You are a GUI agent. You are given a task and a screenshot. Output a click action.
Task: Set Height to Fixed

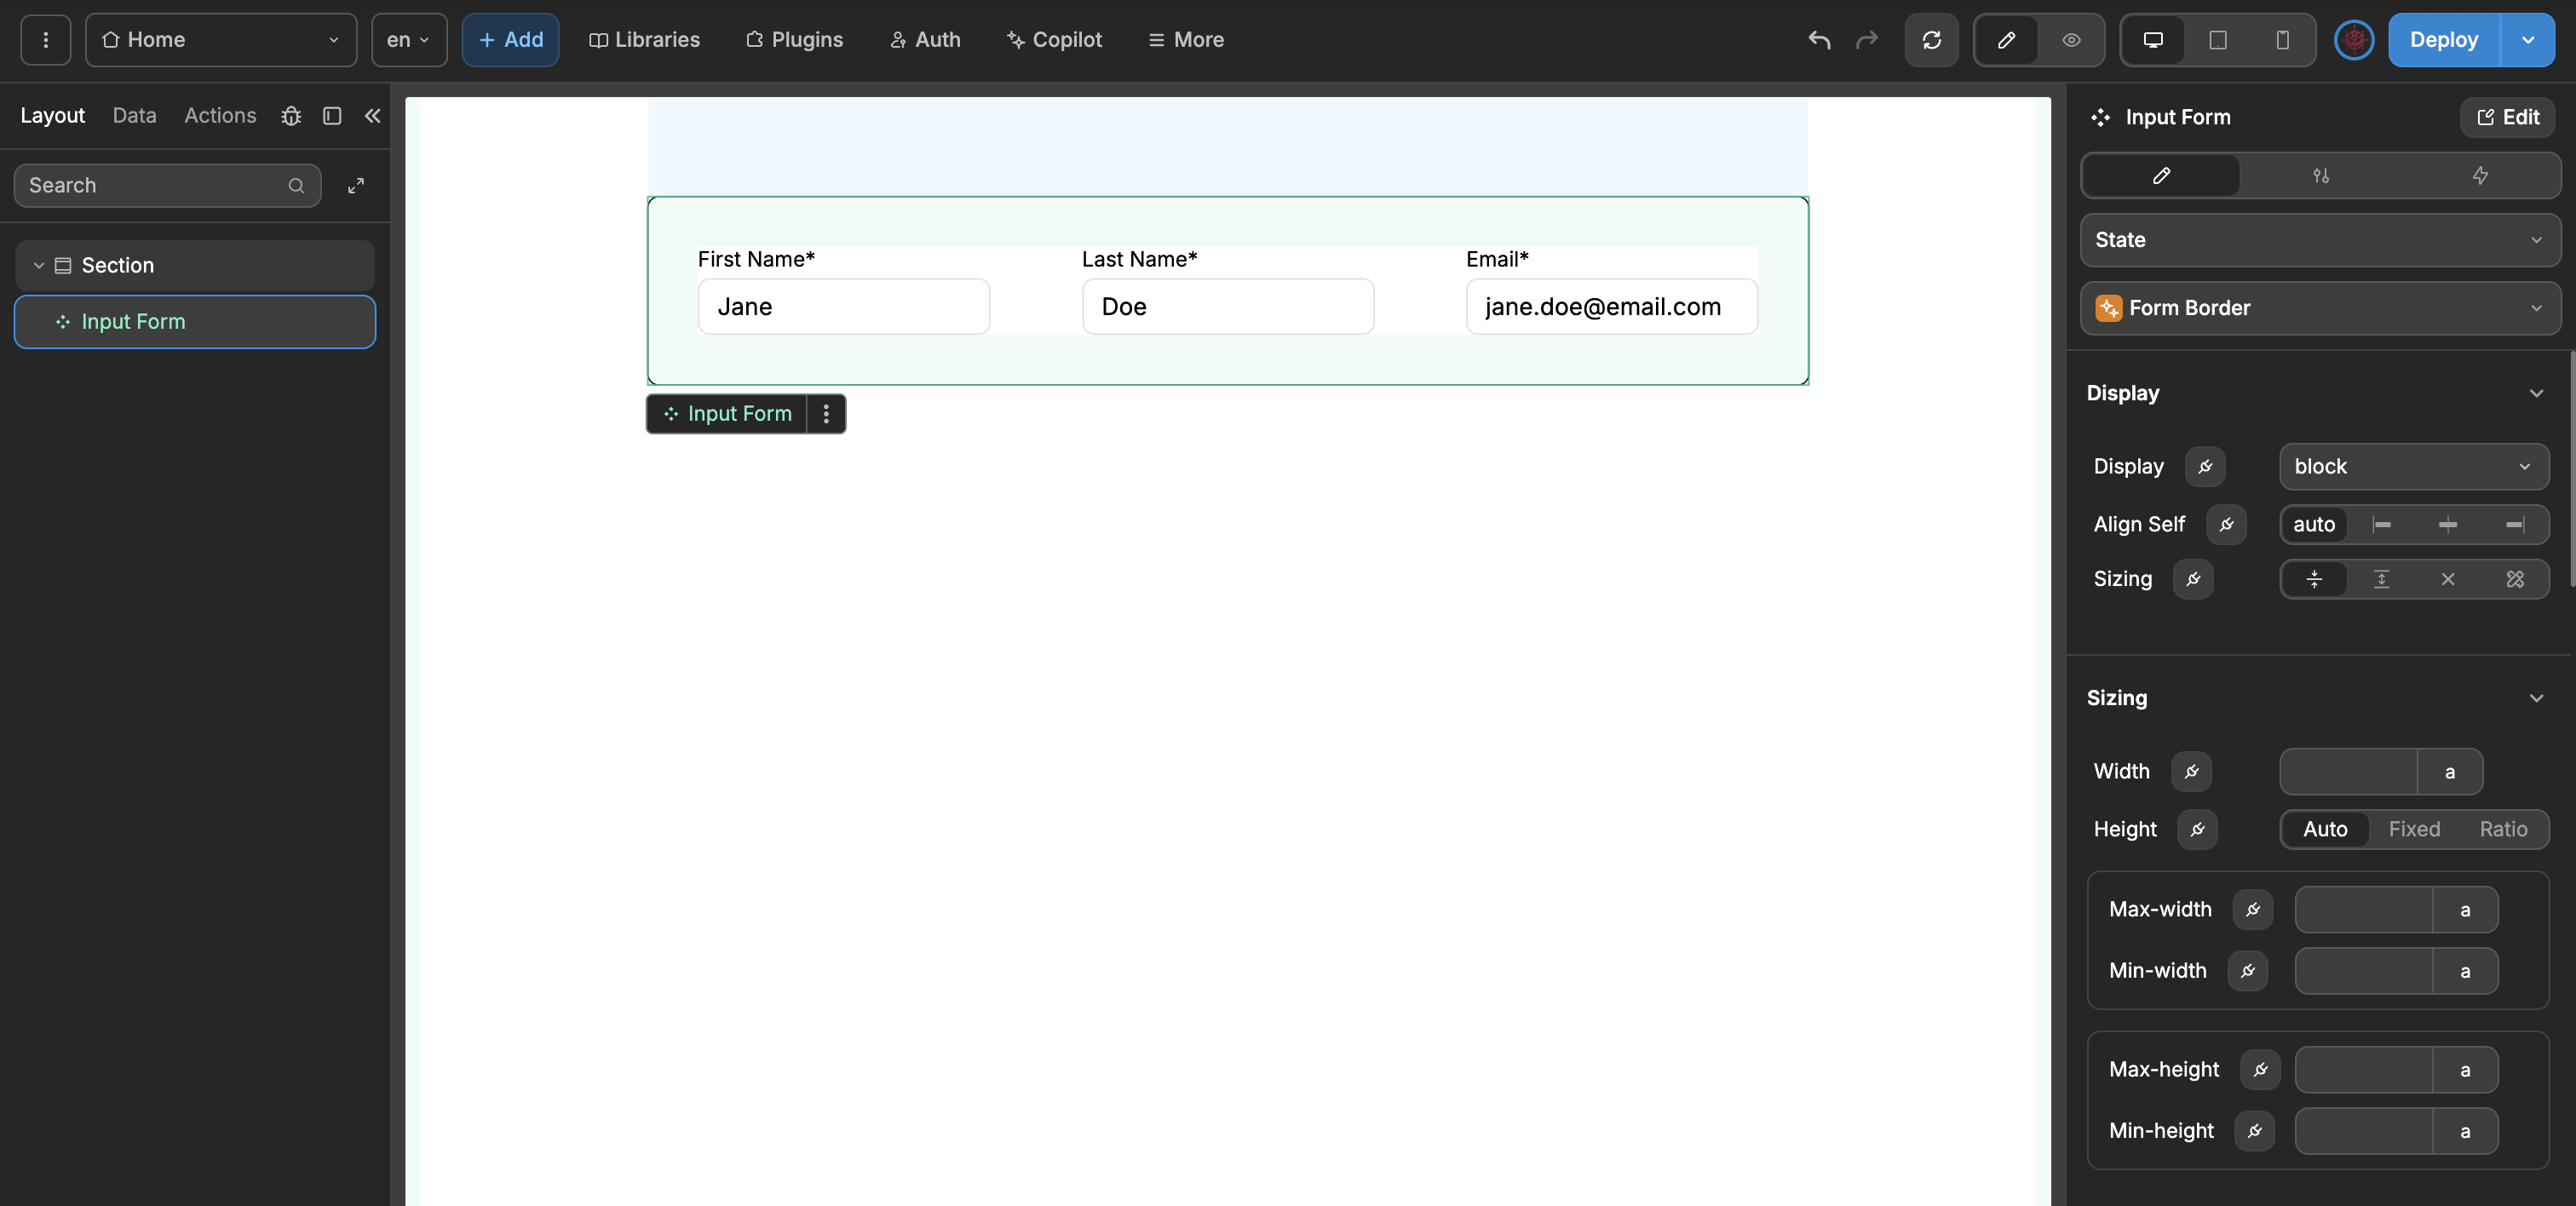pyautogui.click(x=2413, y=829)
